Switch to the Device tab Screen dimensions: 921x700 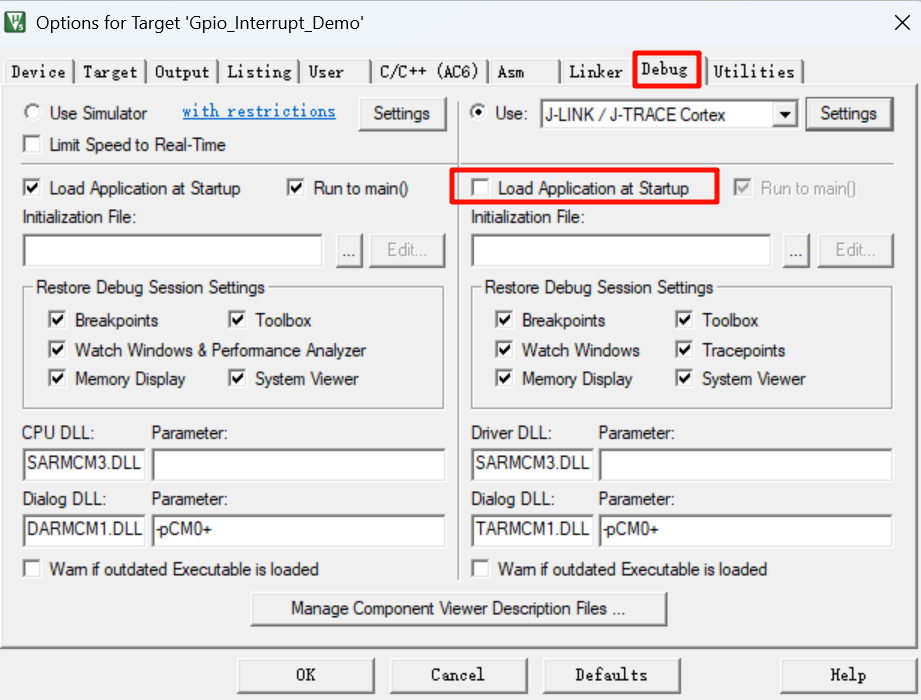[x=38, y=72]
